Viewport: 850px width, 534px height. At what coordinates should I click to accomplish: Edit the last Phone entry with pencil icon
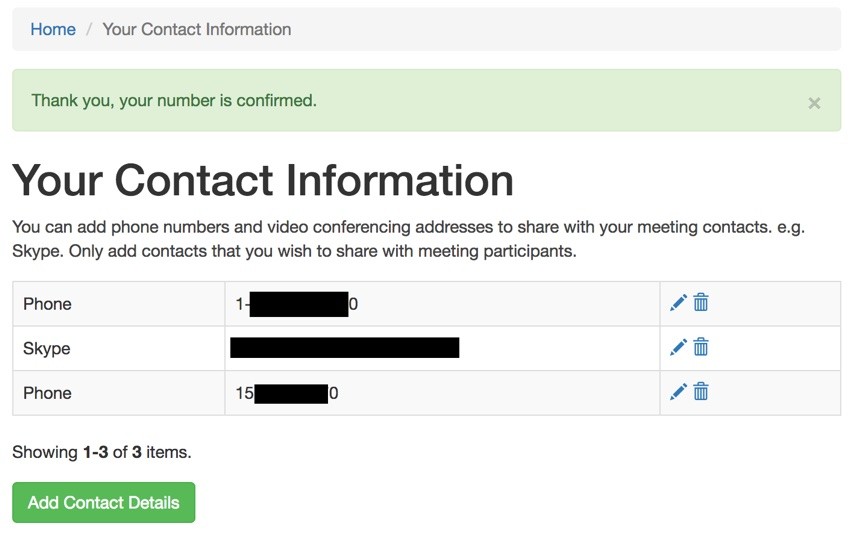pyautogui.click(x=678, y=392)
